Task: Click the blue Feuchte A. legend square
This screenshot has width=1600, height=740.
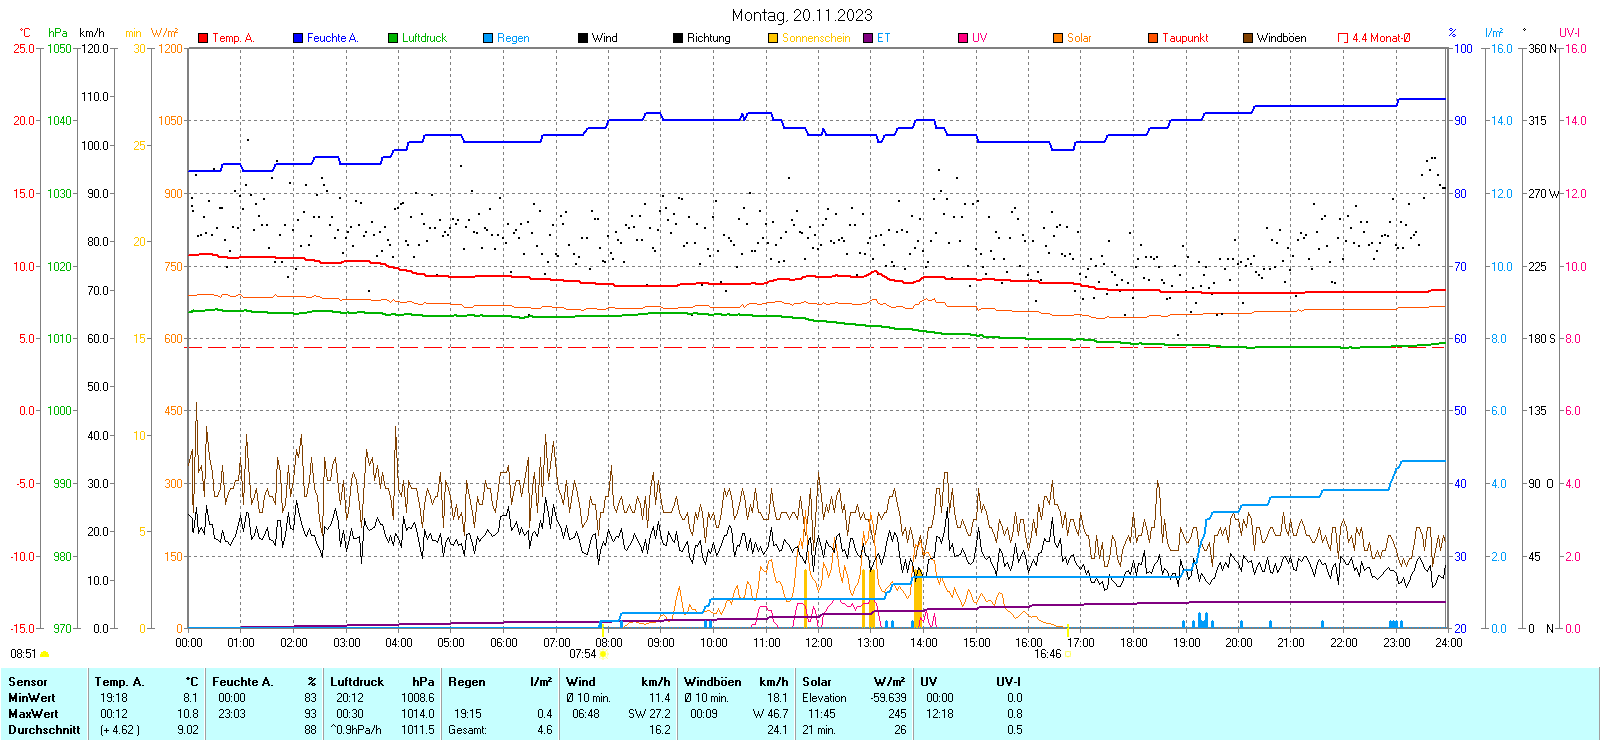Action: (x=298, y=38)
